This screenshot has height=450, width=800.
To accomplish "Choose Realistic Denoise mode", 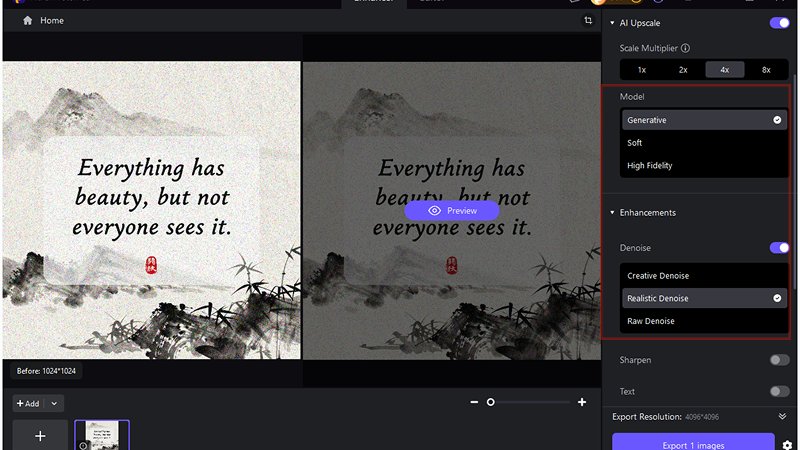I will point(704,298).
